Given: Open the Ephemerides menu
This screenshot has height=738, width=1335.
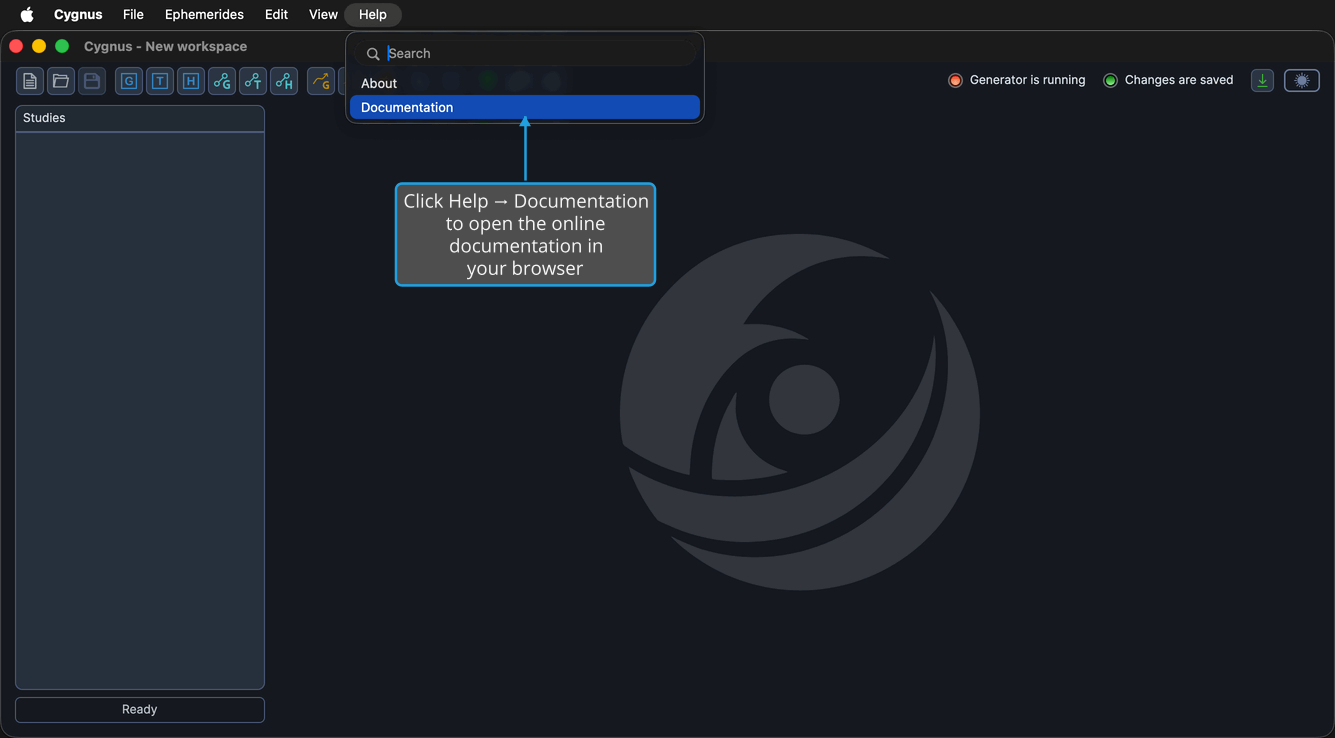Looking at the screenshot, I should tap(204, 14).
